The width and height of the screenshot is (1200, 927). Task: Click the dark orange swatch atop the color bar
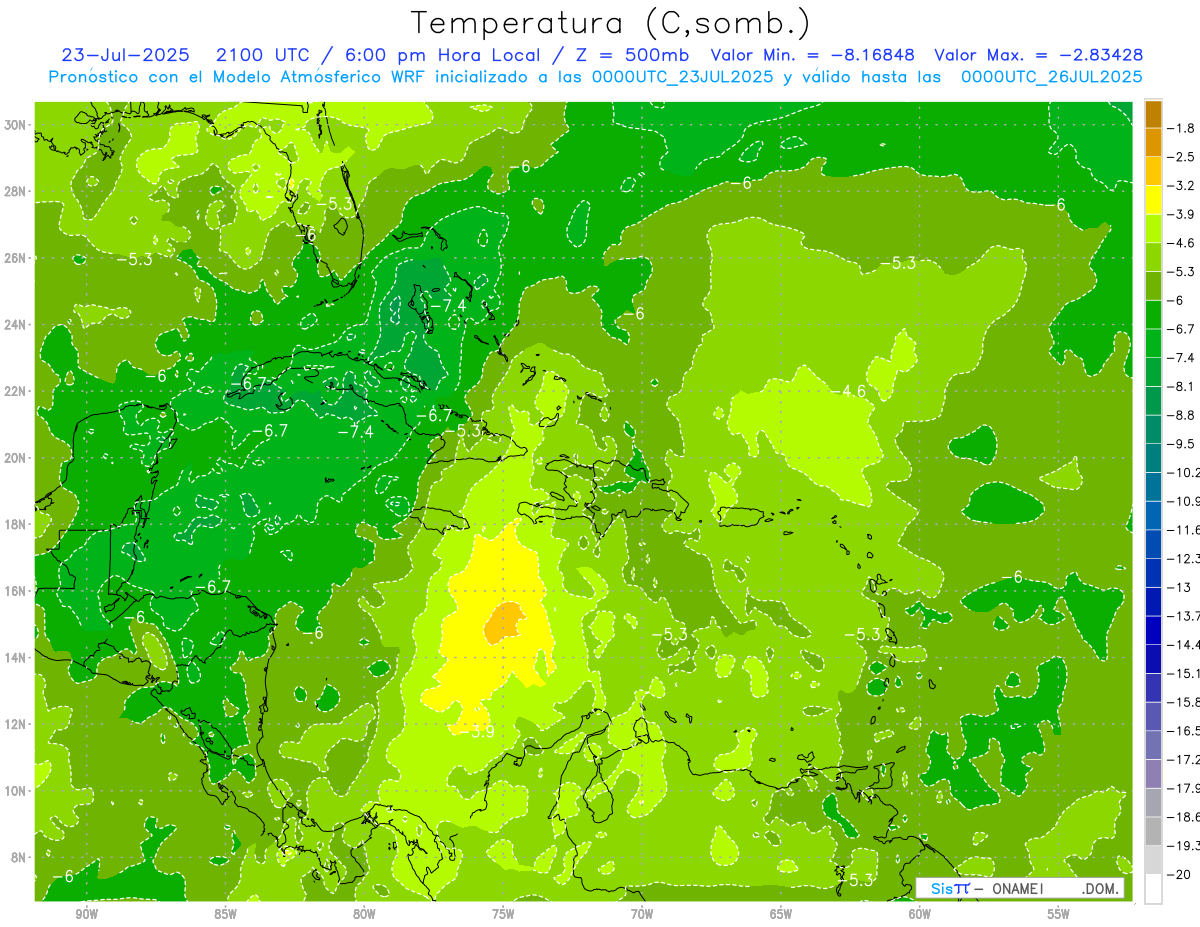[1153, 113]
